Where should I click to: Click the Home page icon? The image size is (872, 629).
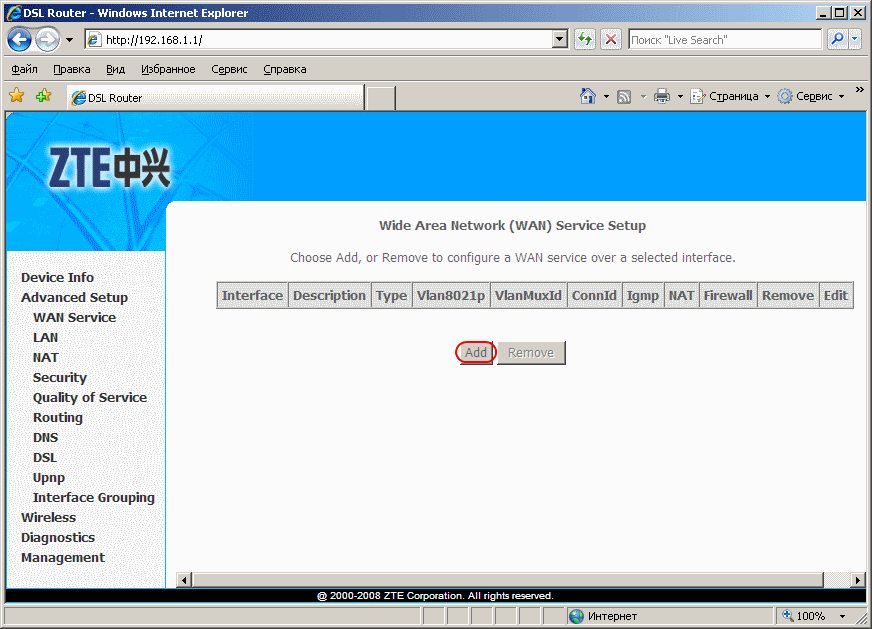(x=588, y=97)
